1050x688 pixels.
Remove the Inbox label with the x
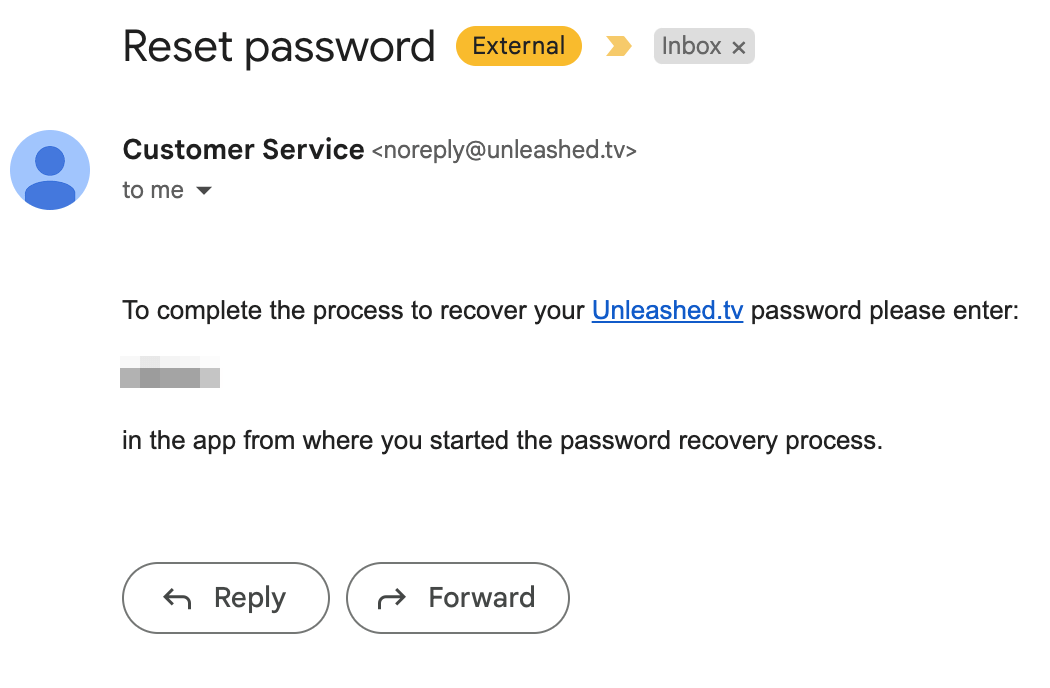coord(739,48)
